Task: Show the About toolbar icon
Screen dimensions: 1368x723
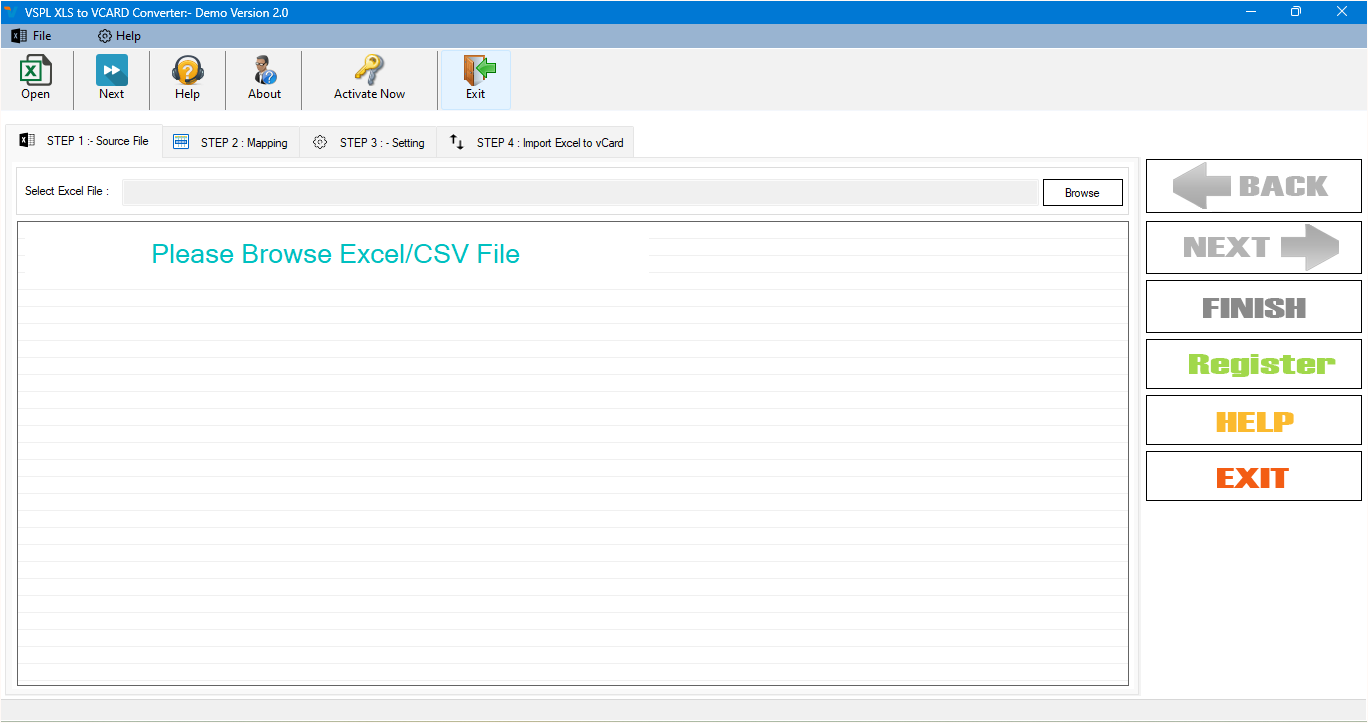Action: pyautogui.click(x=264, y=78)
